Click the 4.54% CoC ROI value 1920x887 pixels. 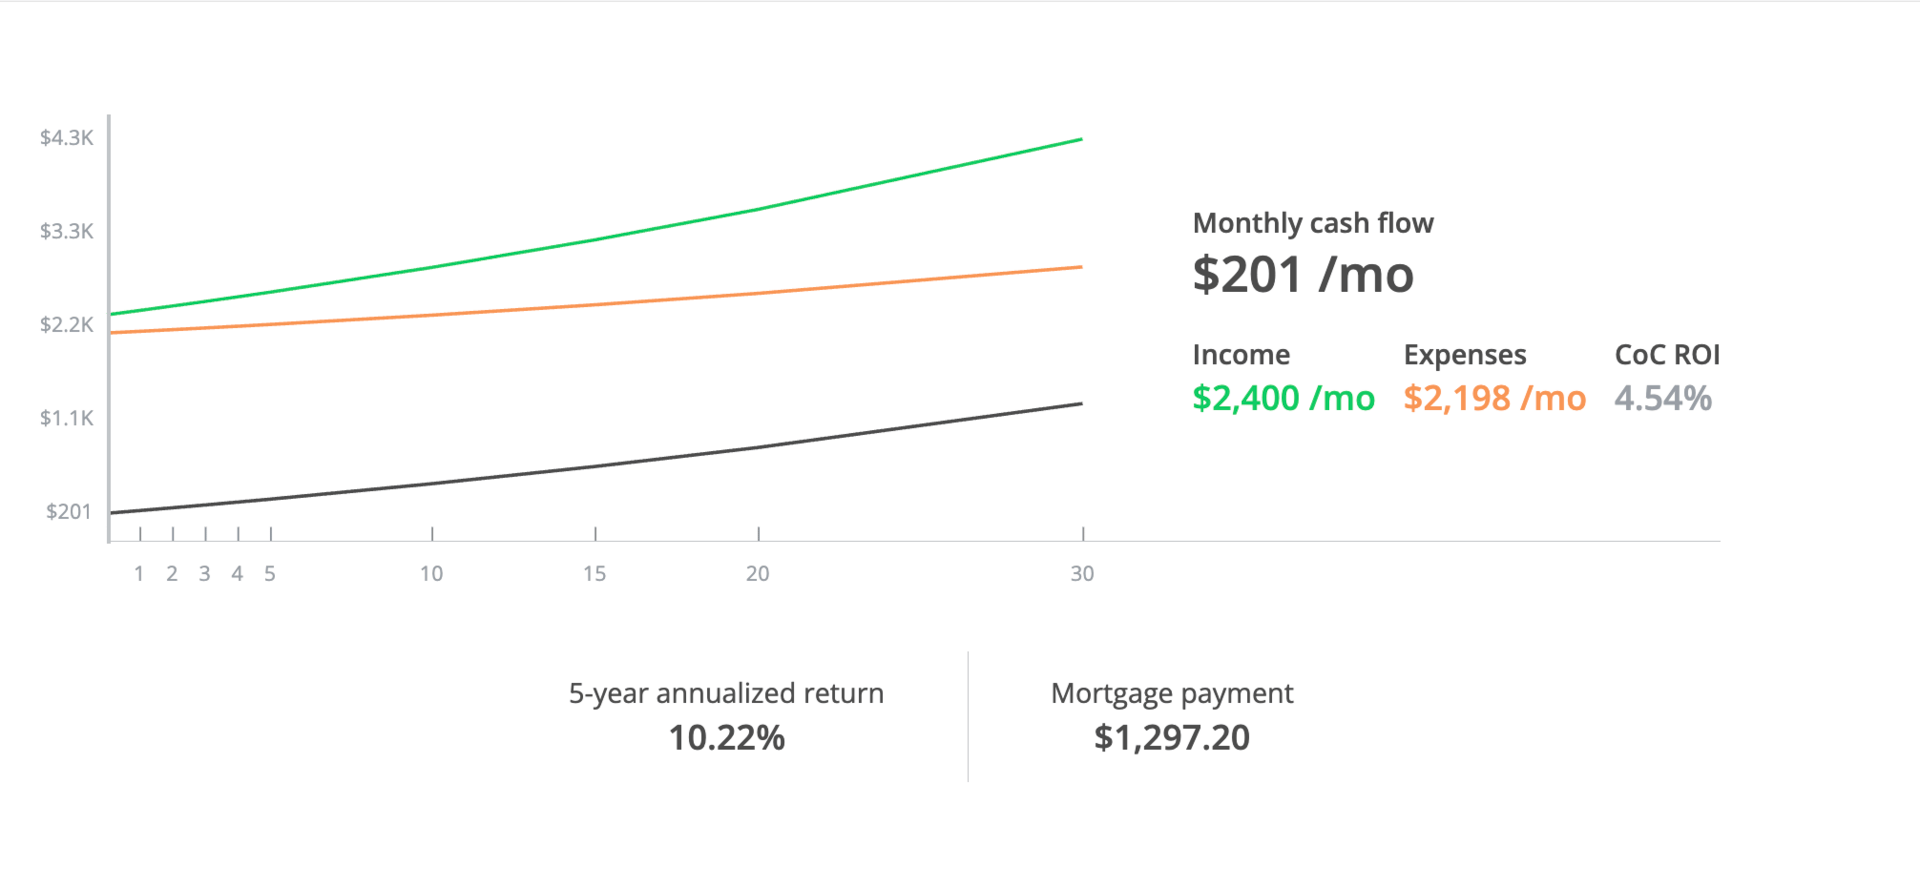pyautogui.click(x=1663, y=398)
